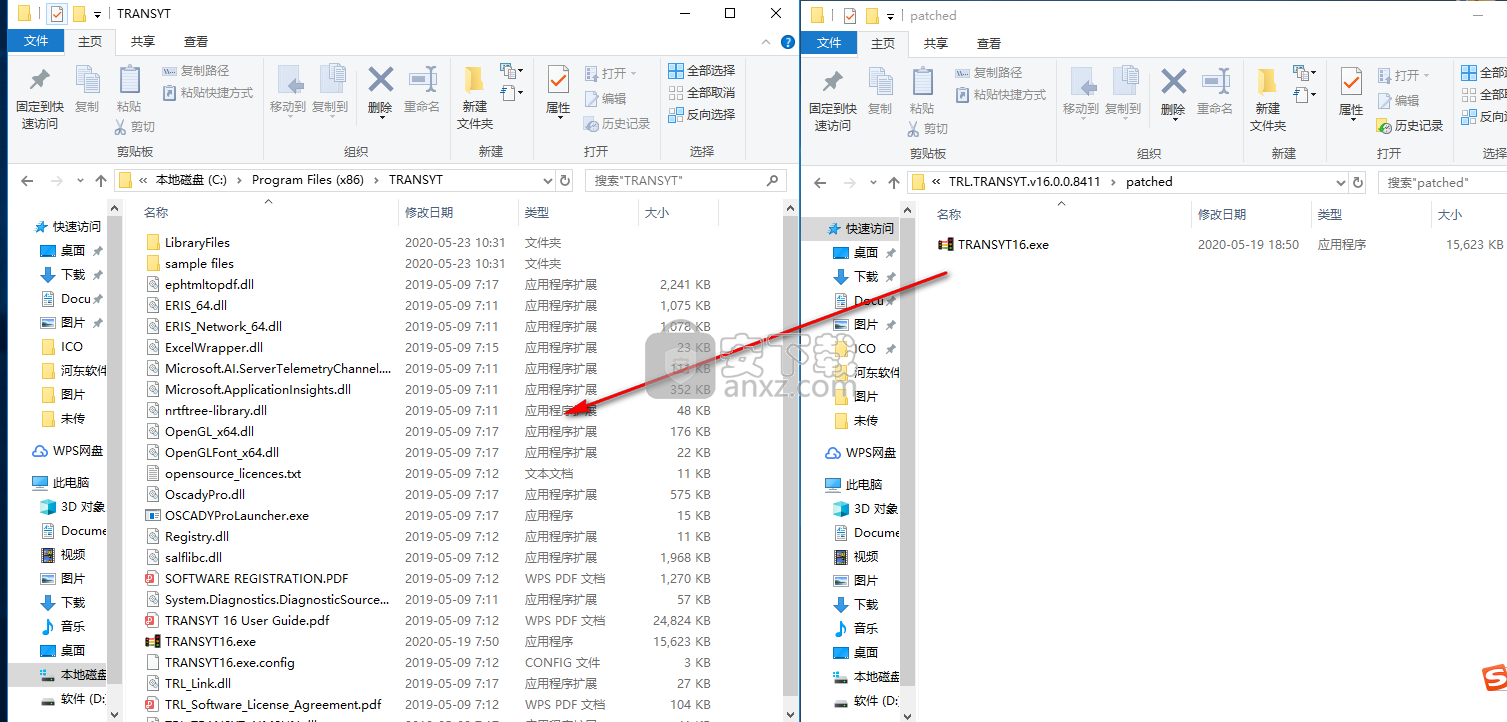Click the Delete (删除) icon in TRANSYT window

tap(380, 90)
